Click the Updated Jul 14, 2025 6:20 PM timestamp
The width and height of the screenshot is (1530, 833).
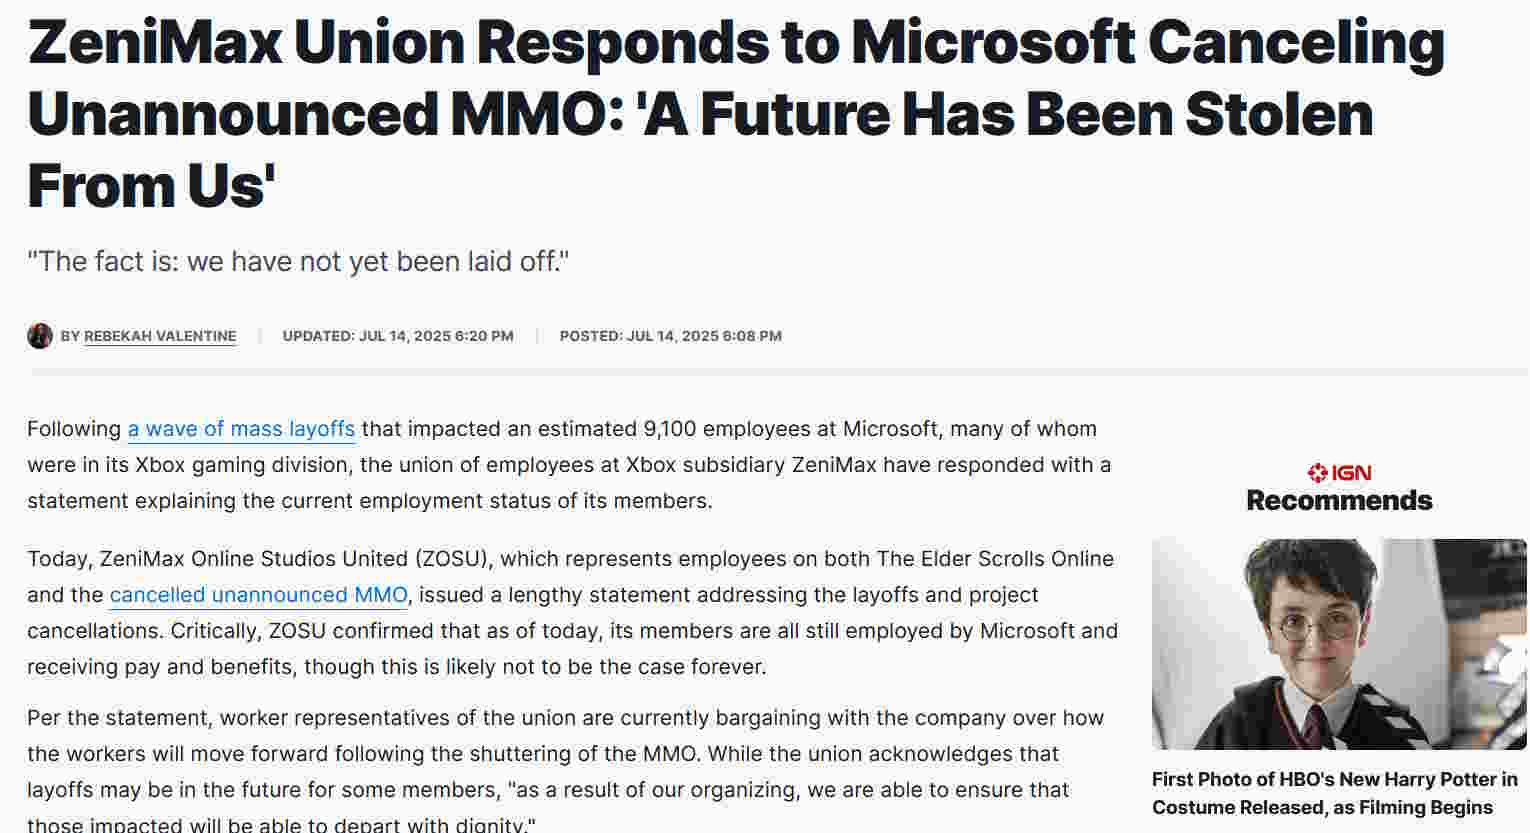tap(398, 336)
